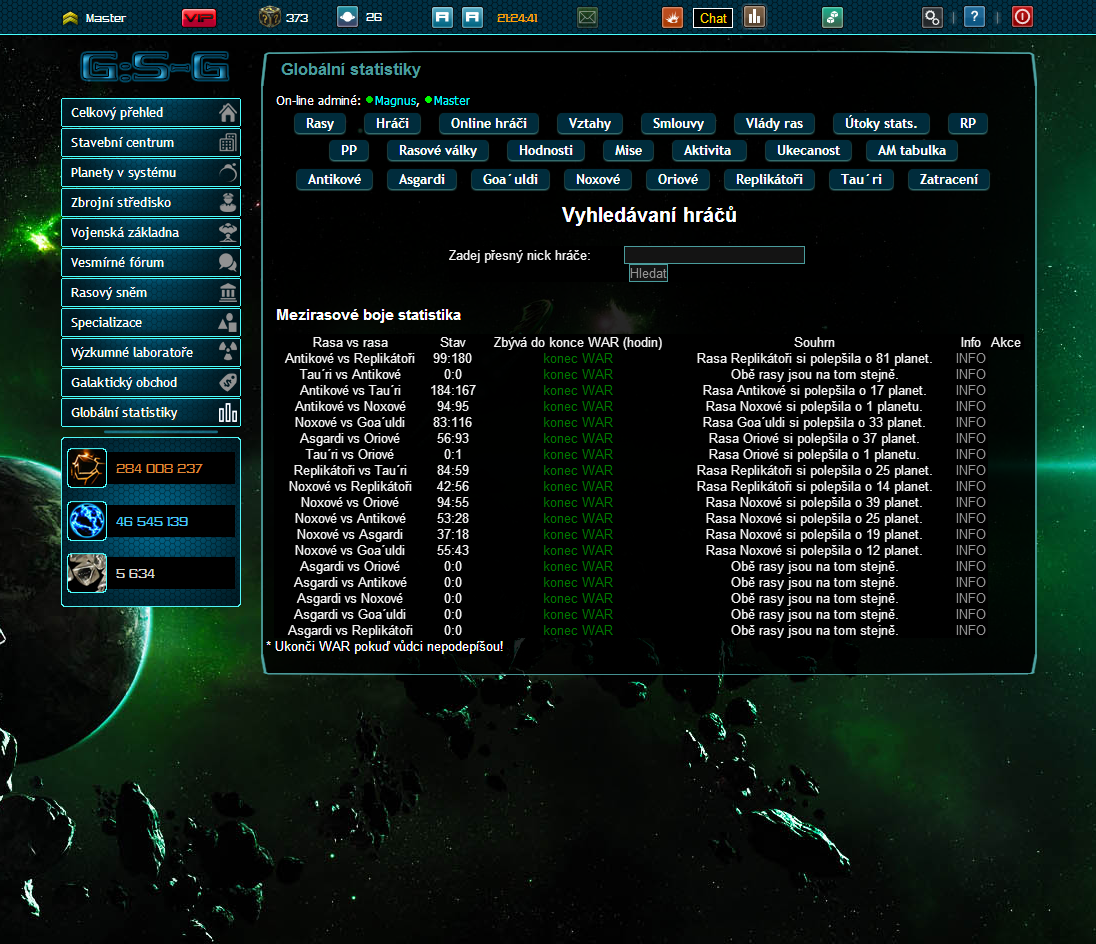The height and width of the screenshot is (944, 1096).
Task: Open Specializace menu item
Action: point(151,323)
